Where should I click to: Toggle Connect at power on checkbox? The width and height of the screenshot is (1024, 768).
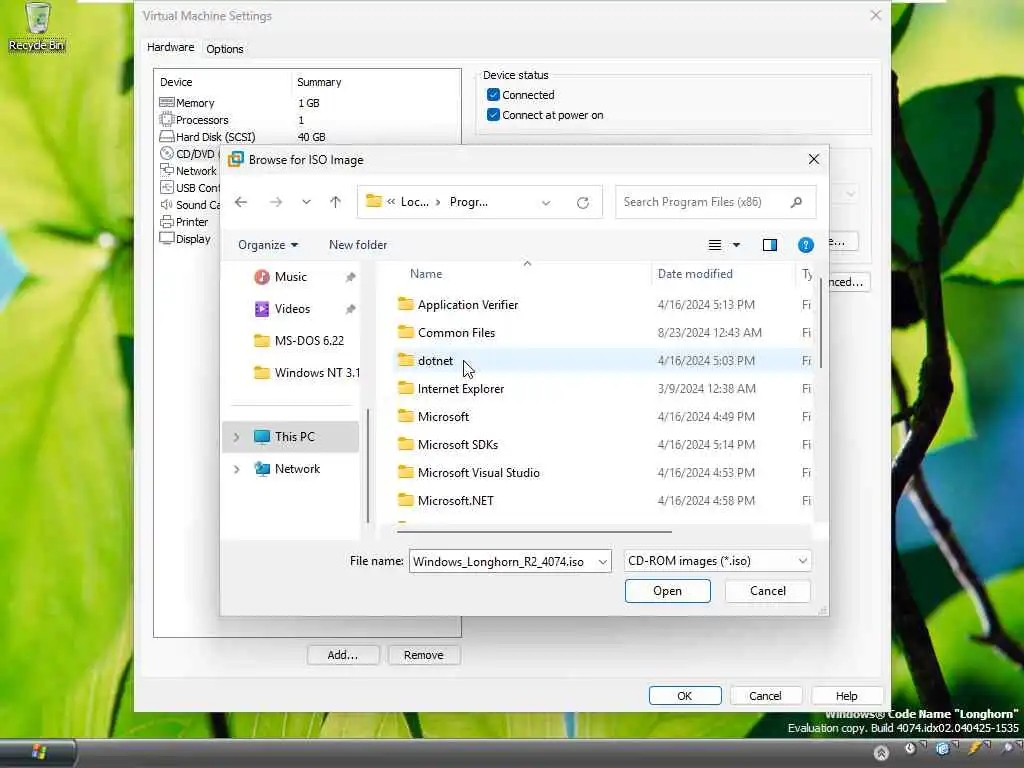493,116
